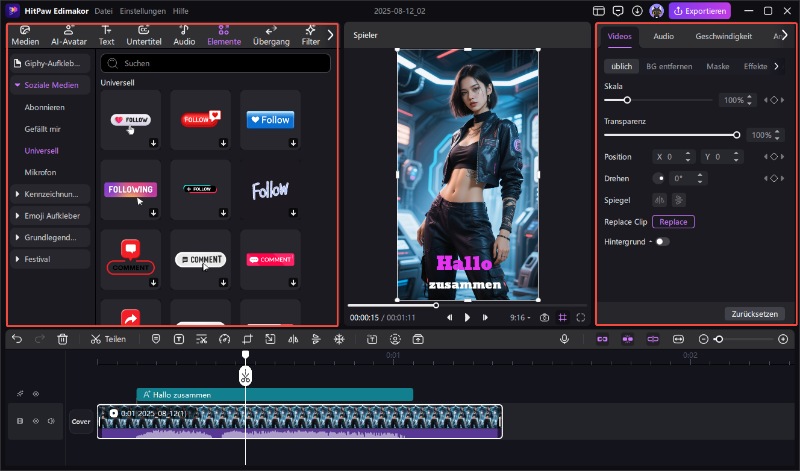Download the 'FOLLOWING' gradient sticker

click(x=154, y=213)
